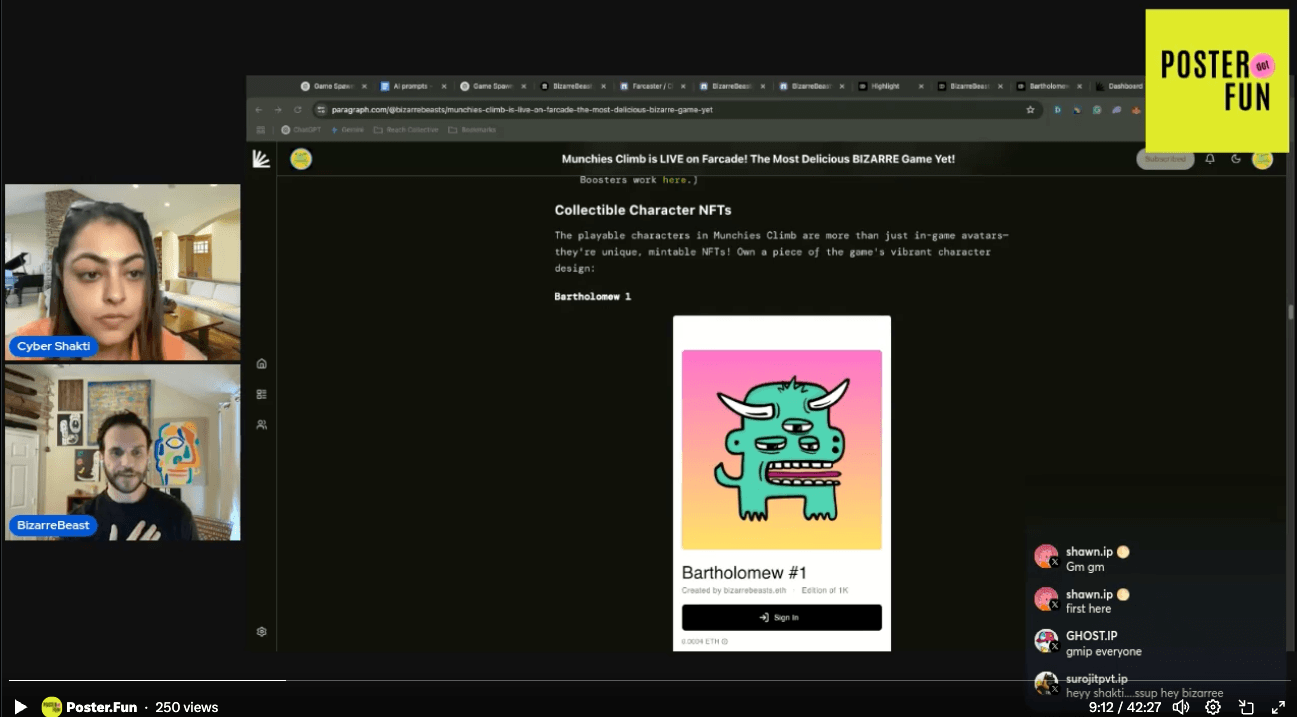Open the sidebar people icon
The height and width of the screenshot is (717, 1297).
tap(261, 425)
